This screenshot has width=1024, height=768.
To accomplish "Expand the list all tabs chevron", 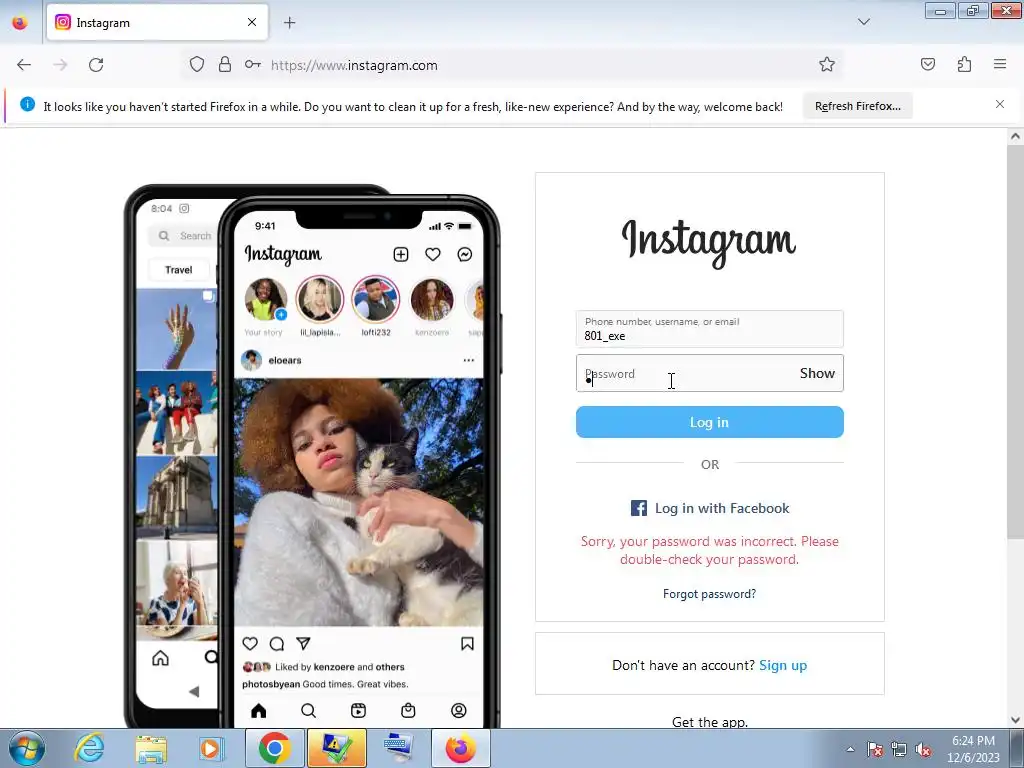I will 864,22.
